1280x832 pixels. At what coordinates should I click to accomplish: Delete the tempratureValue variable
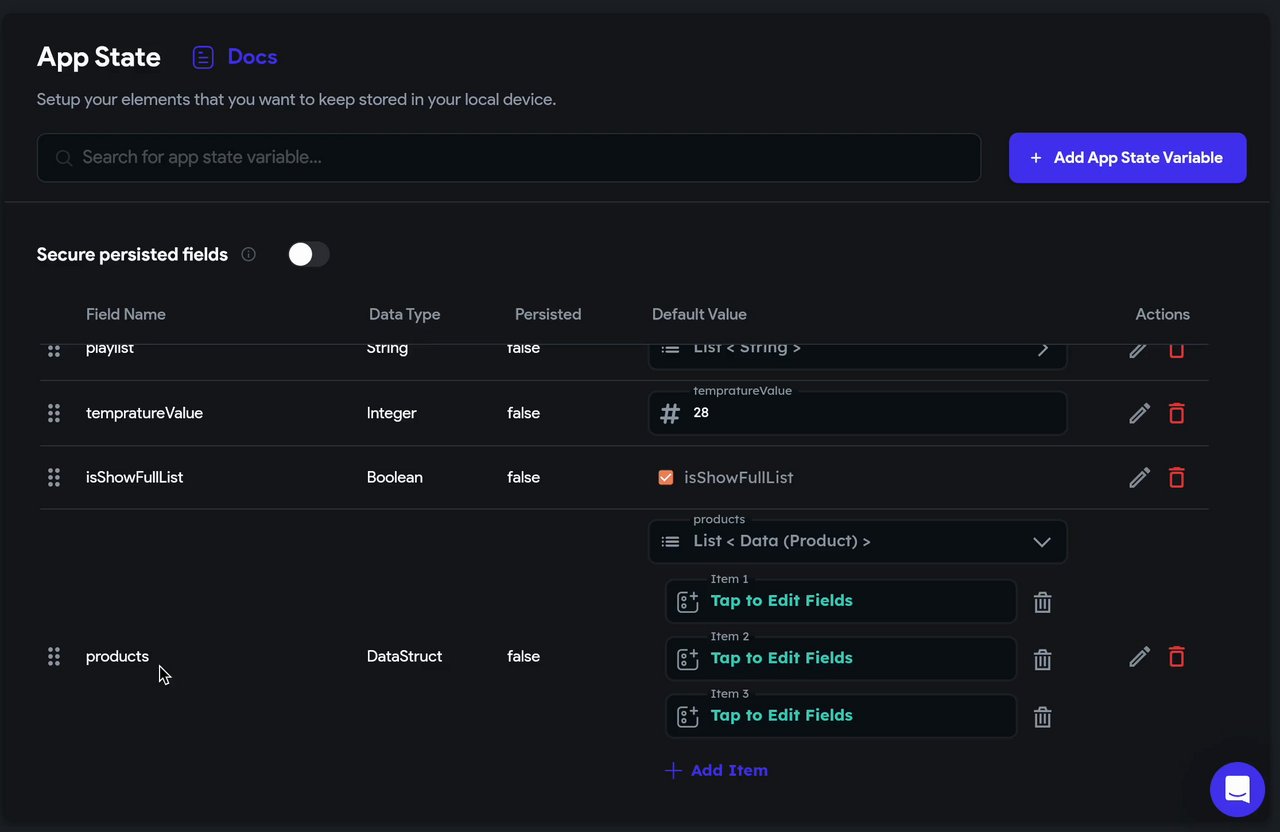click(1177, 413)
